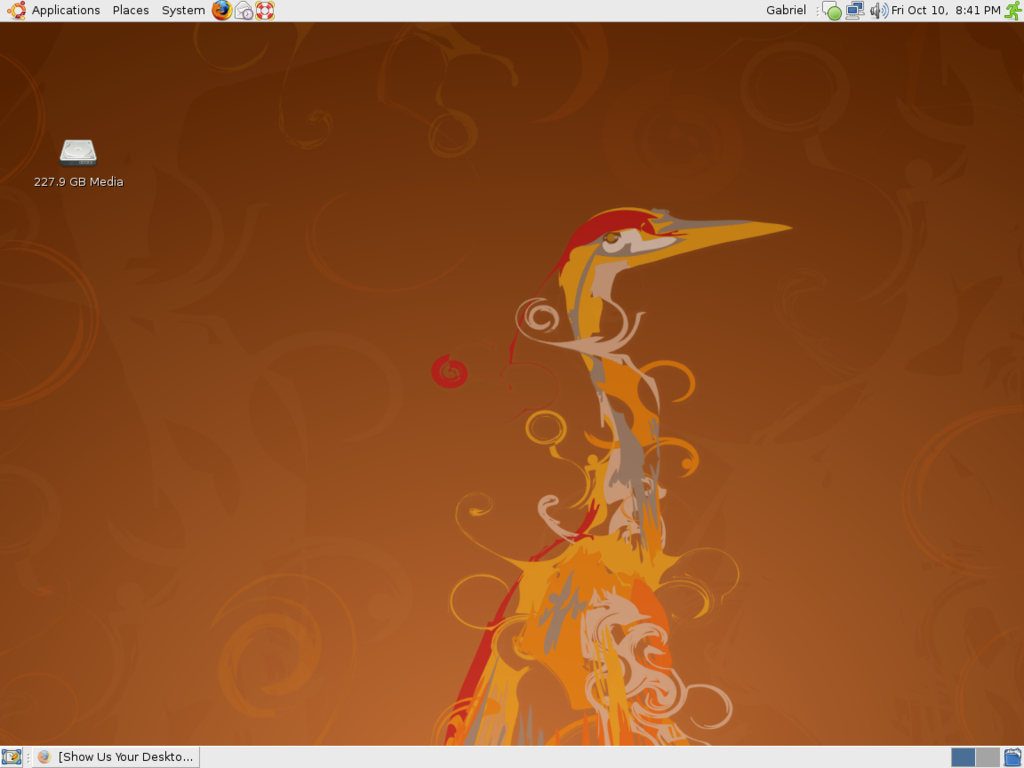
Task: Switch to the second workspace
Action: click(x=987, y=758)
